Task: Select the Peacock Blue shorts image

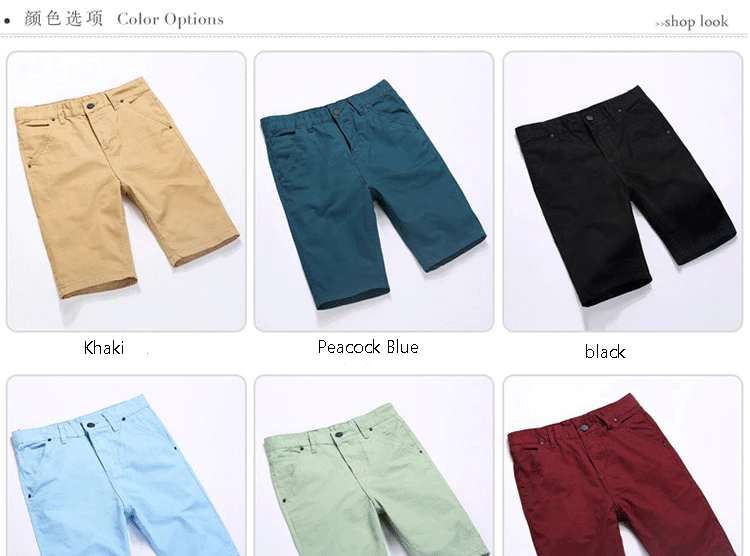Action: coord(374,191)
